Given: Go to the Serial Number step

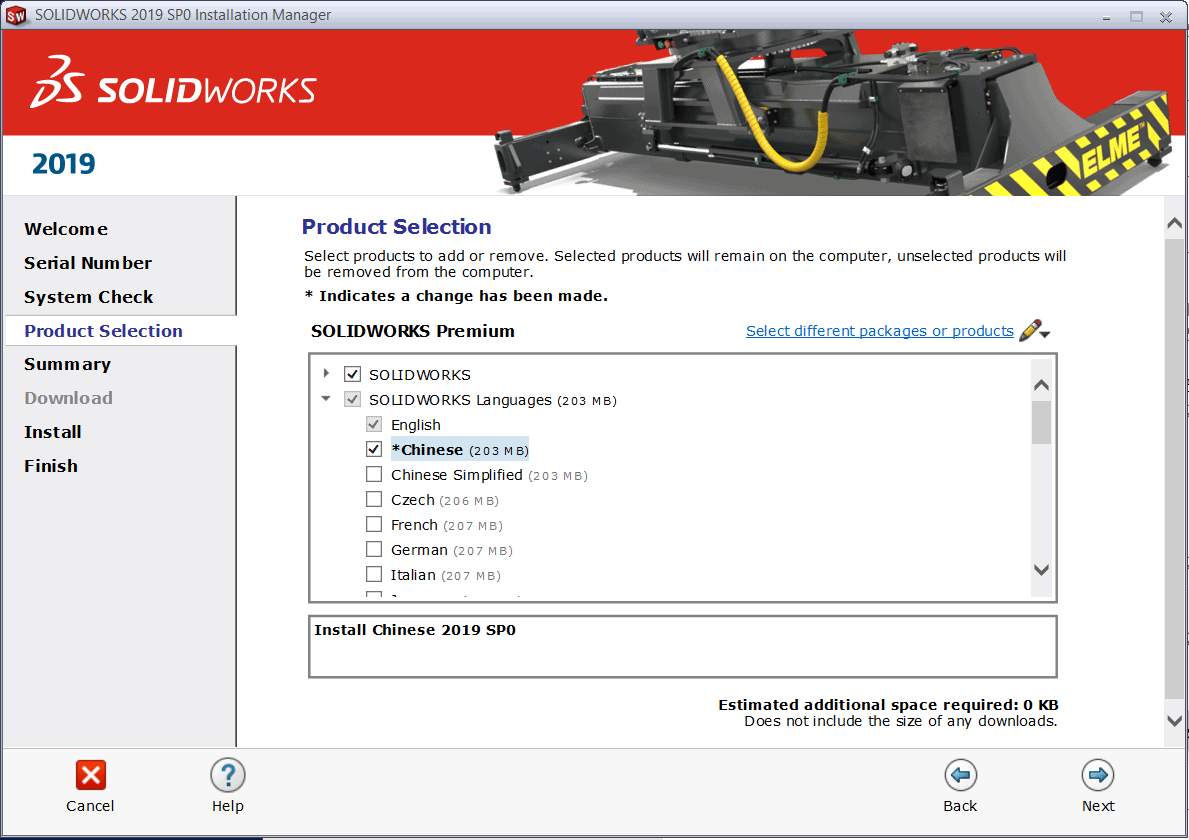Looking at the screenshot, I should click(x=88, y=263).
